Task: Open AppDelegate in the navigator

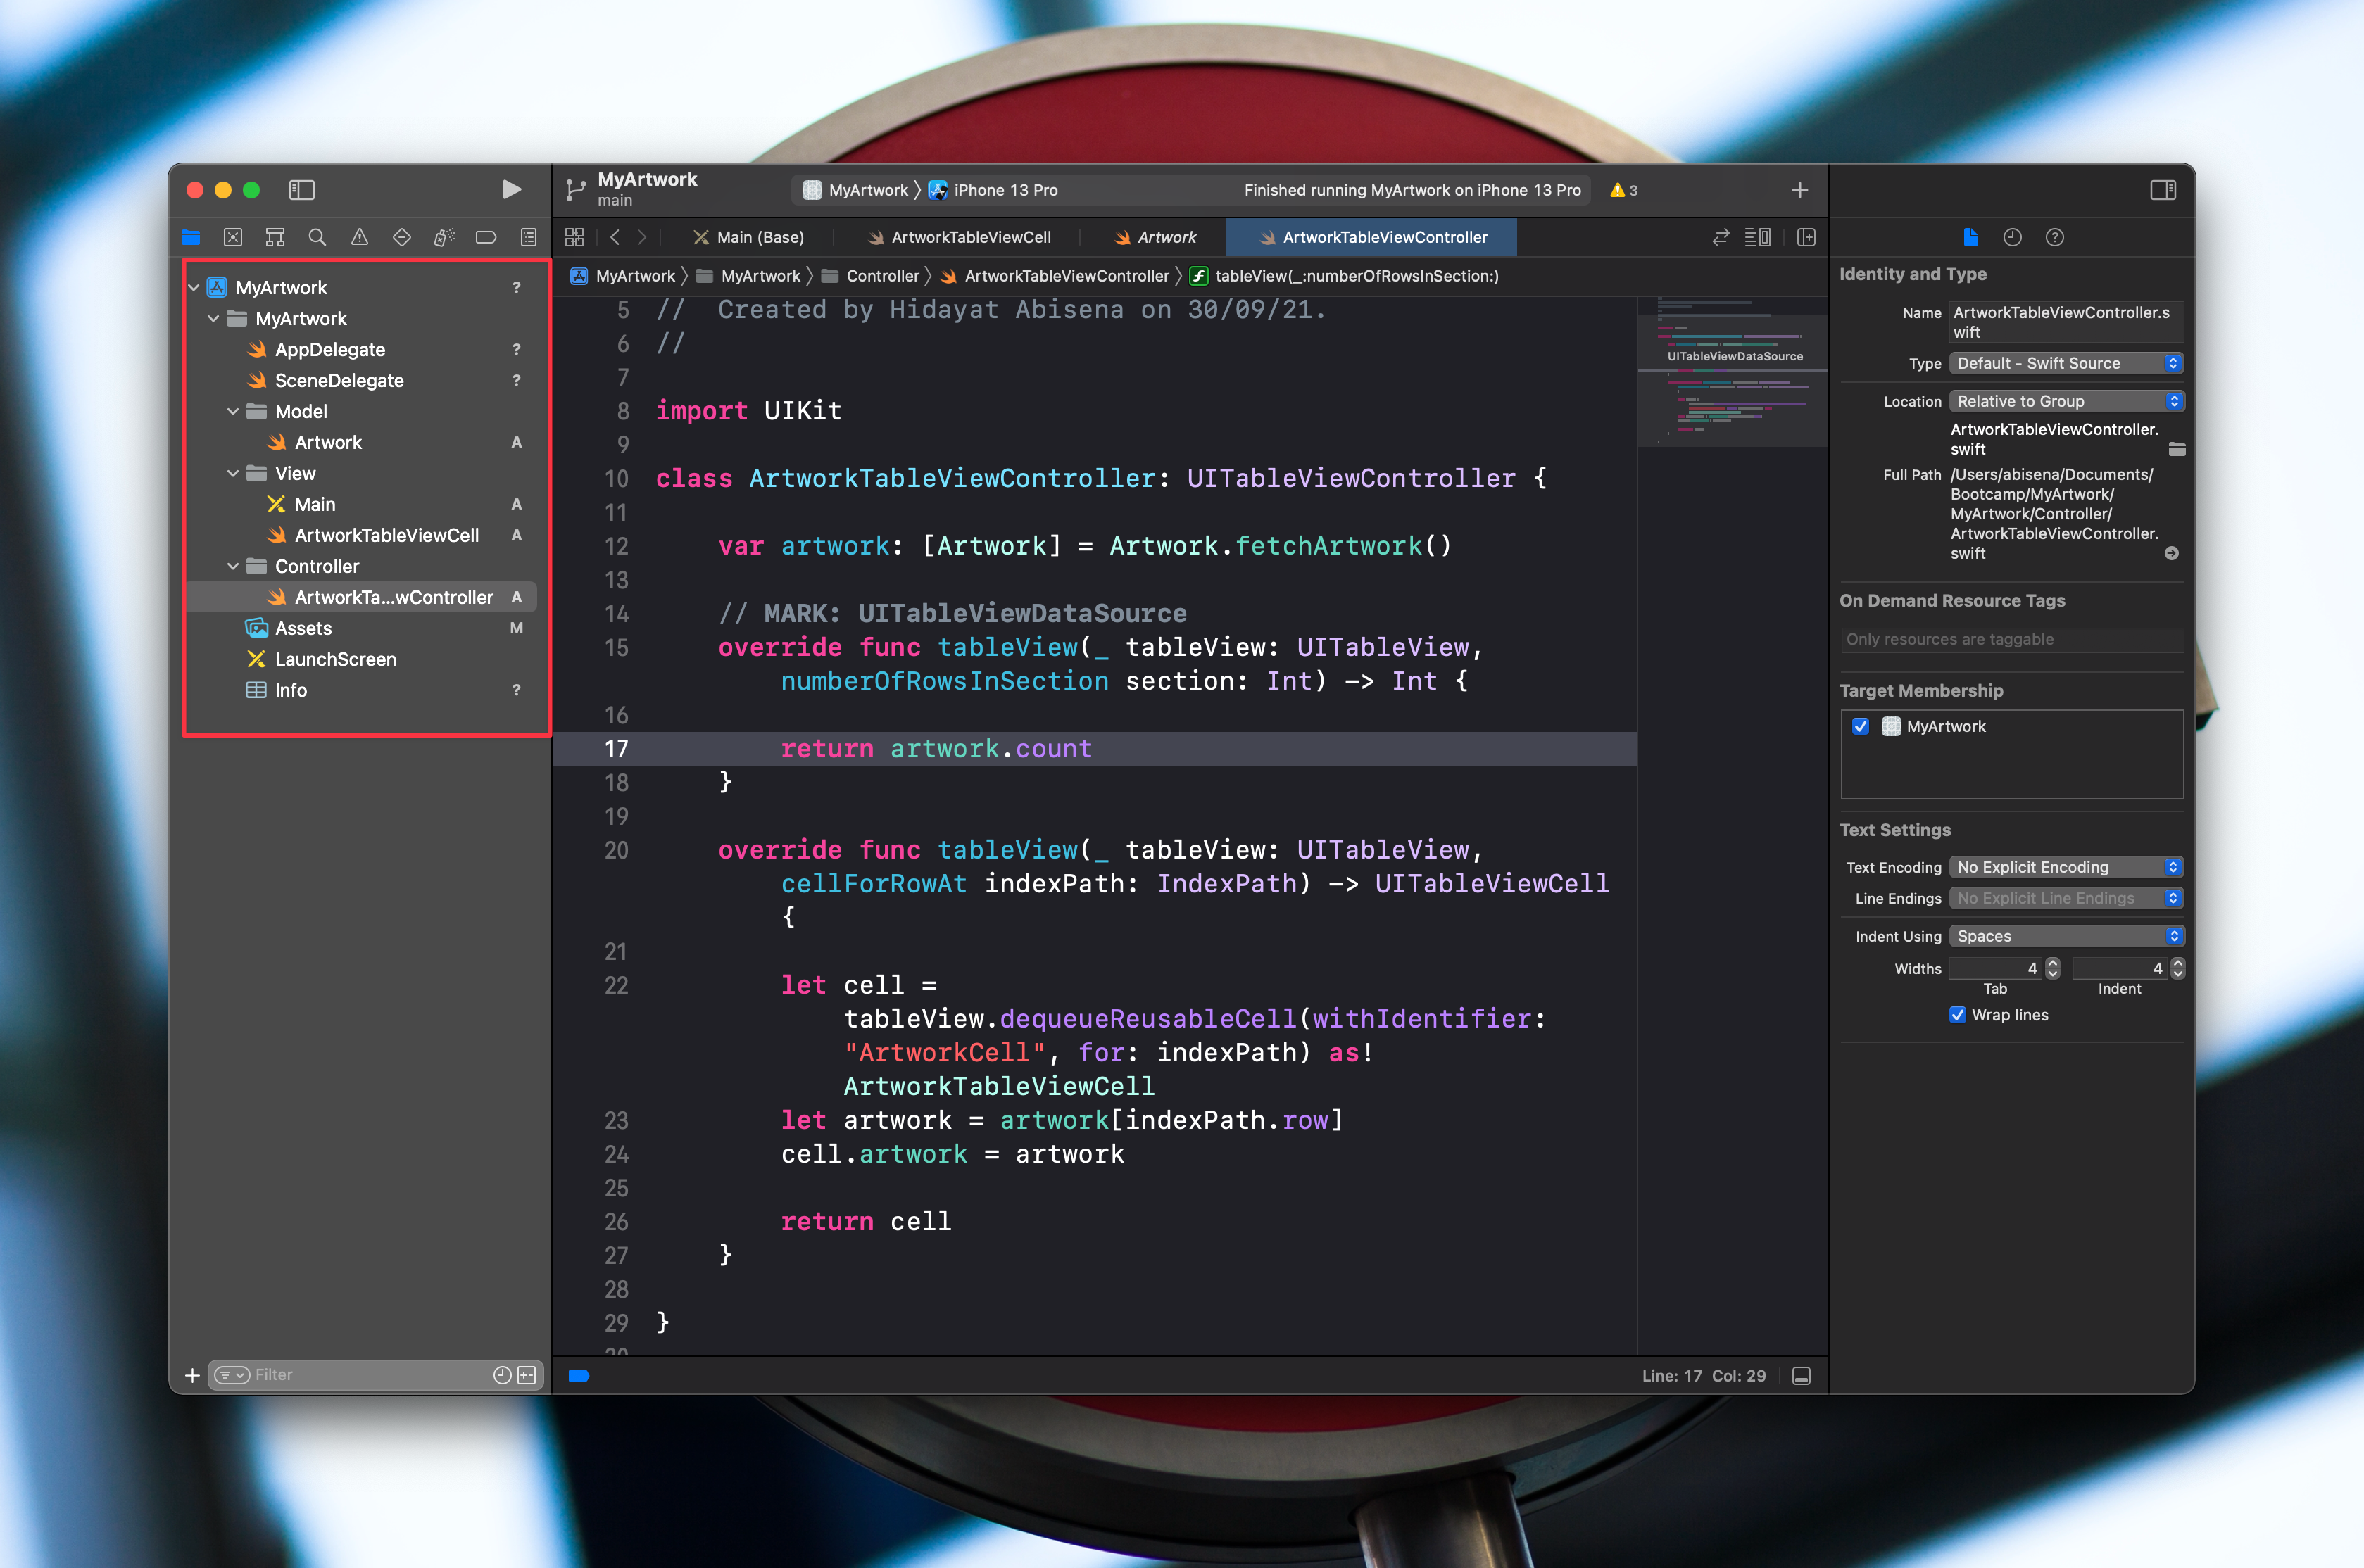Action: click(x=330, y=350)
